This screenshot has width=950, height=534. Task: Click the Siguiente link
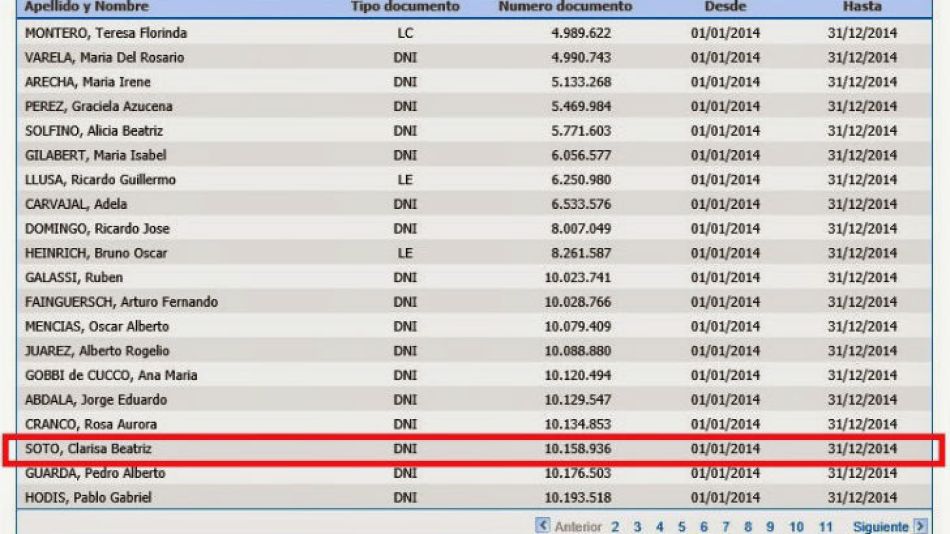coord(880,527)
